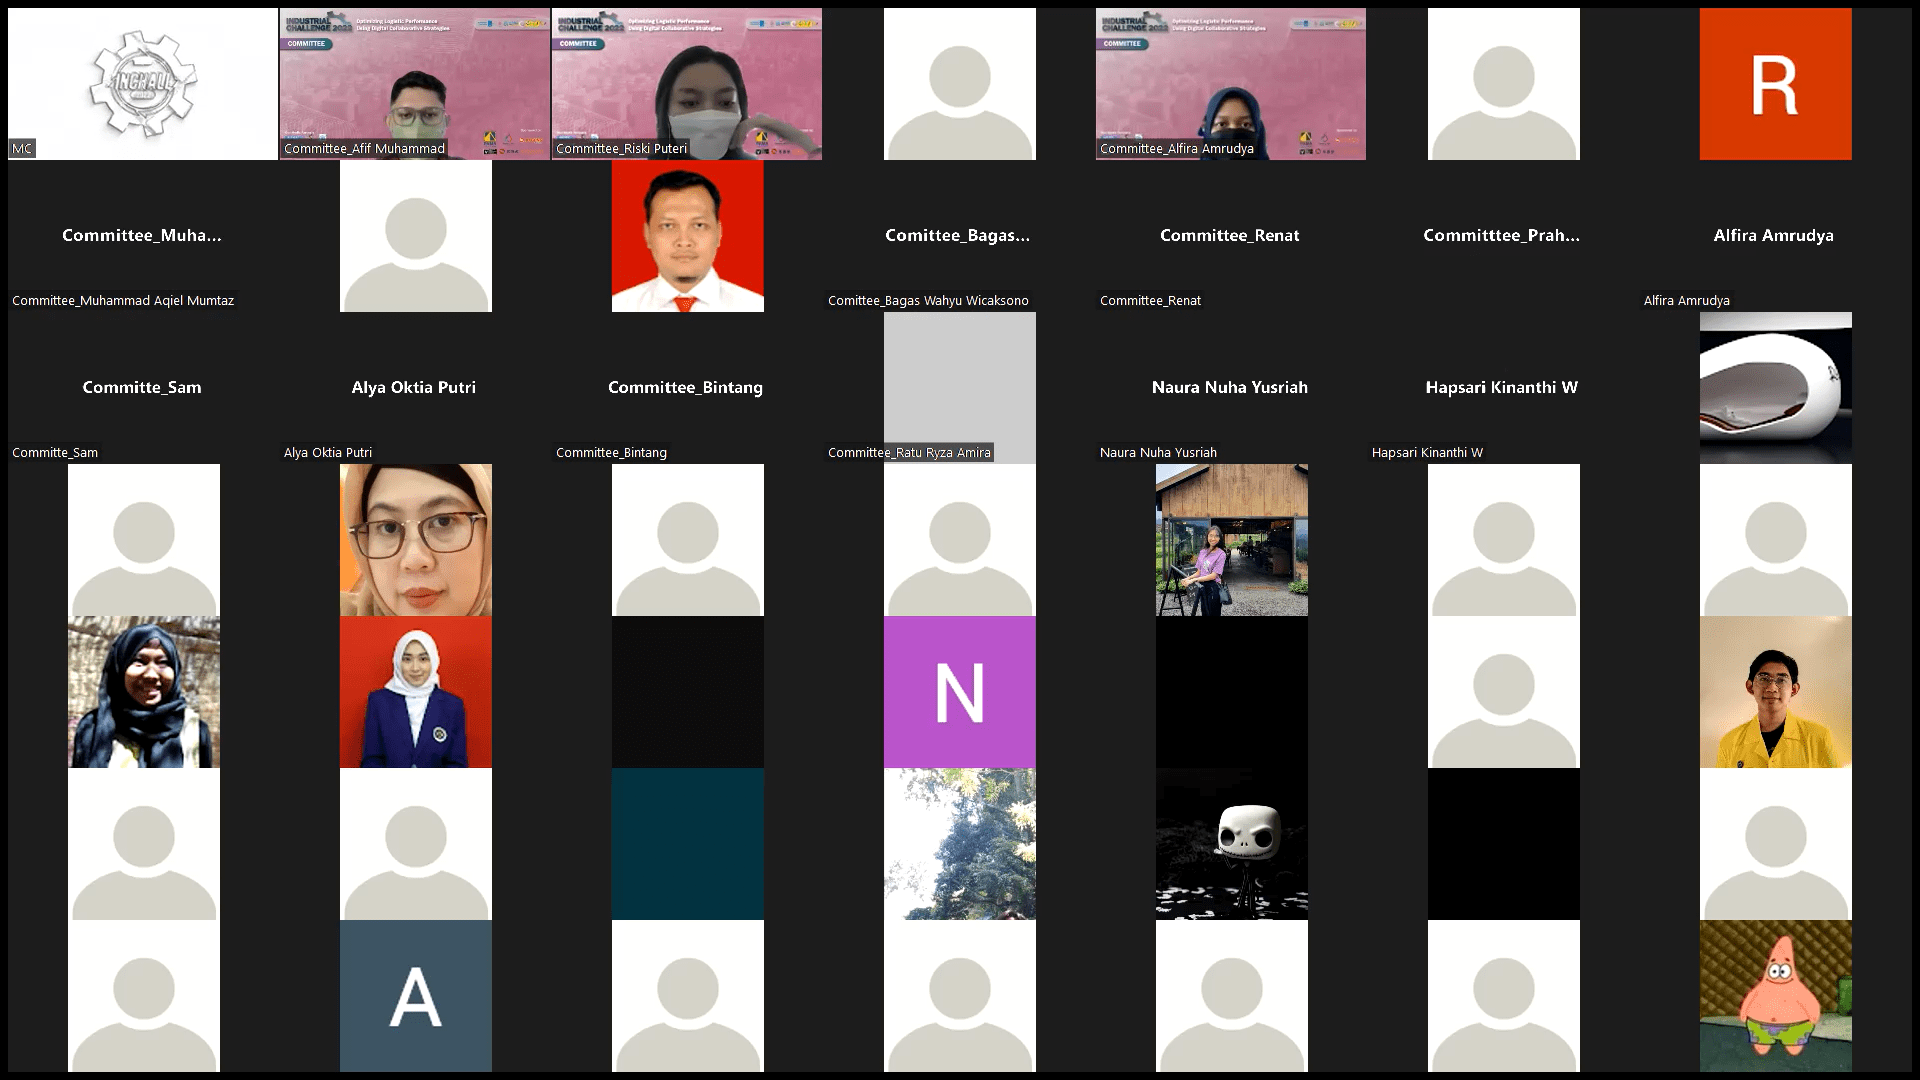This screenshot has width=1920, height=1080.
Task: Select the girl at wooden barn photo
Action: coord(1231,540)
